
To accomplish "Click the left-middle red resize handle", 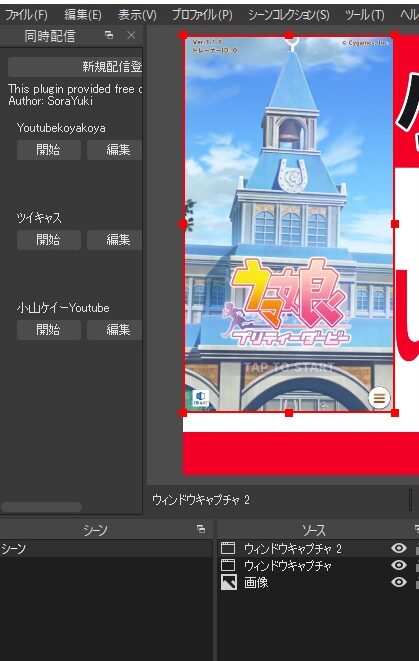I will point(183,224).
